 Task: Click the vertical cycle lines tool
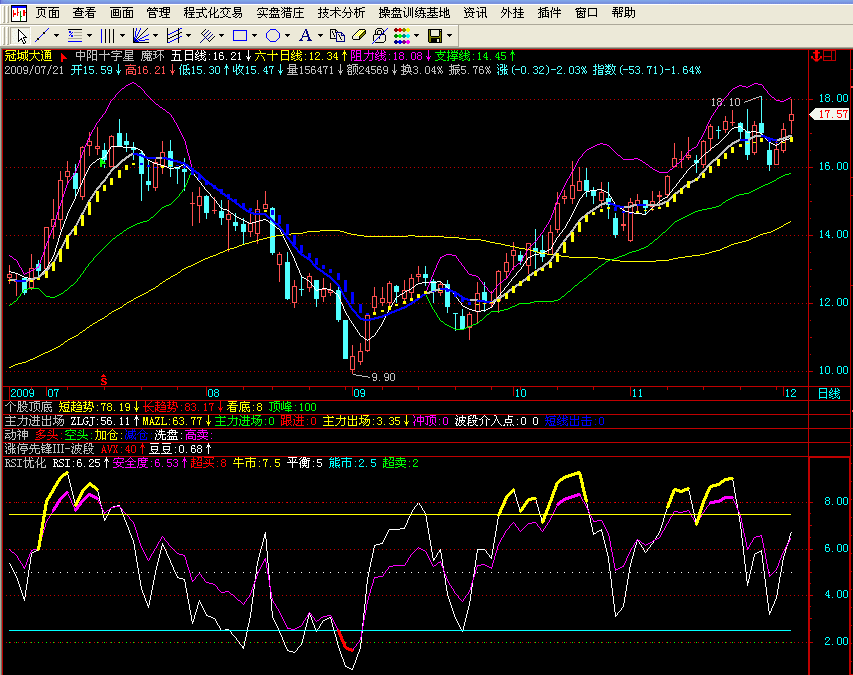pyautogui.click(x=107, y=36)
